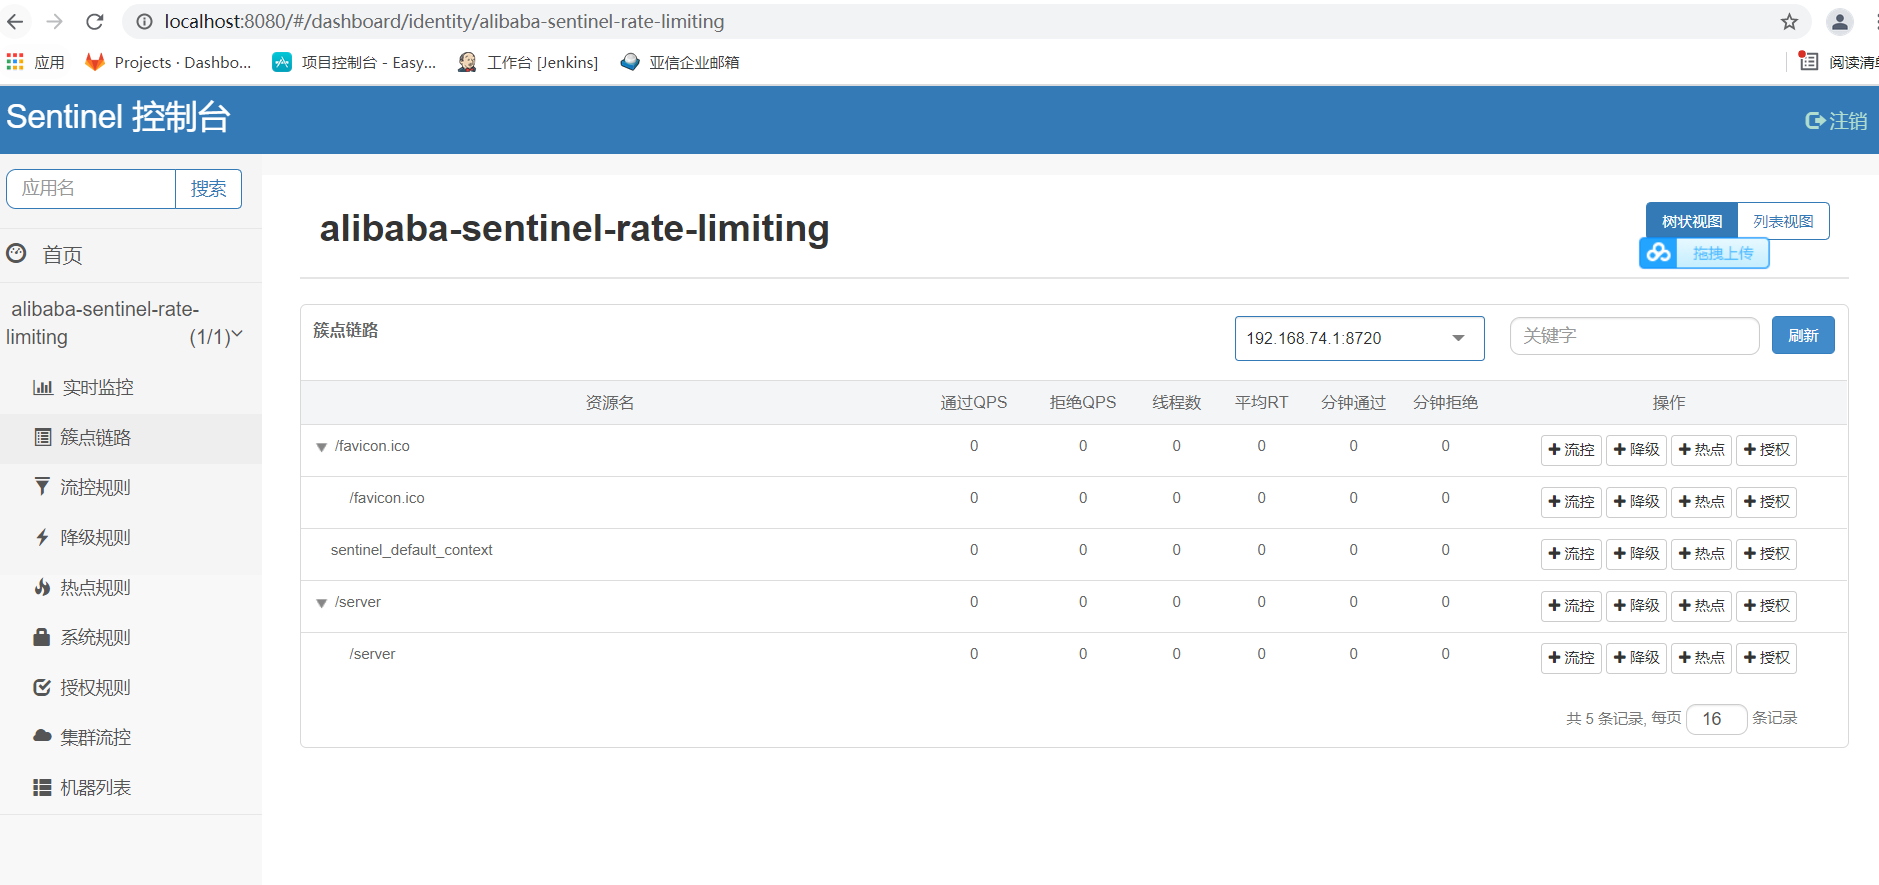Viewport: 1879px width, 885px height.
Task: Add 授权 rule for top-level /server
Action: point(1766,606)
